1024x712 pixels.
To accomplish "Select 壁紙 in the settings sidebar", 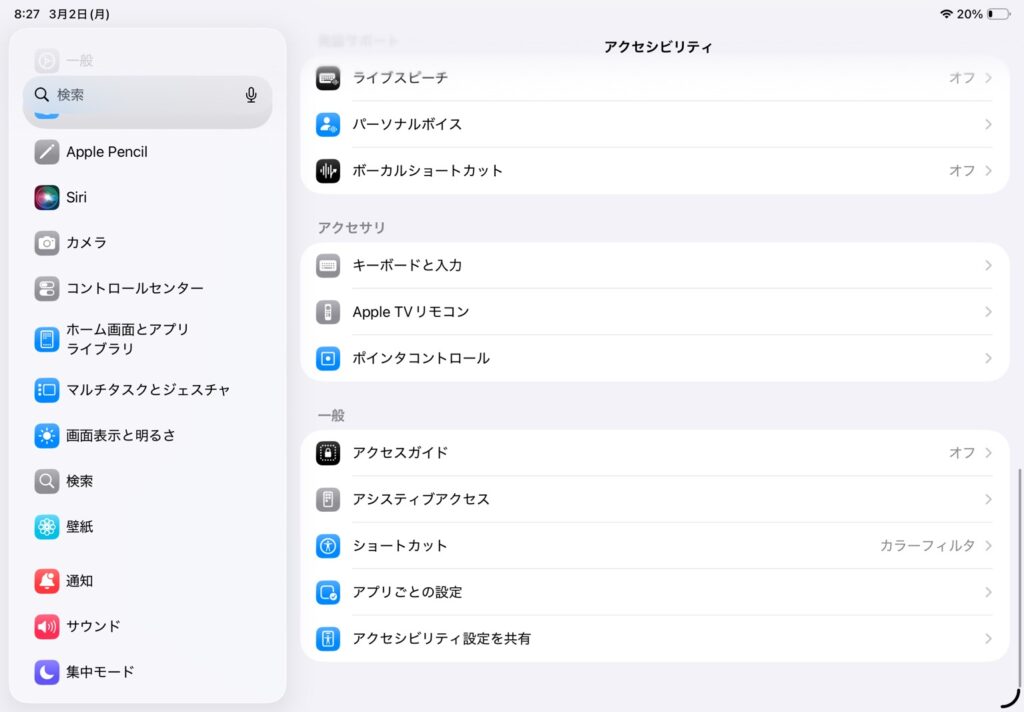I will pos(80,527).
